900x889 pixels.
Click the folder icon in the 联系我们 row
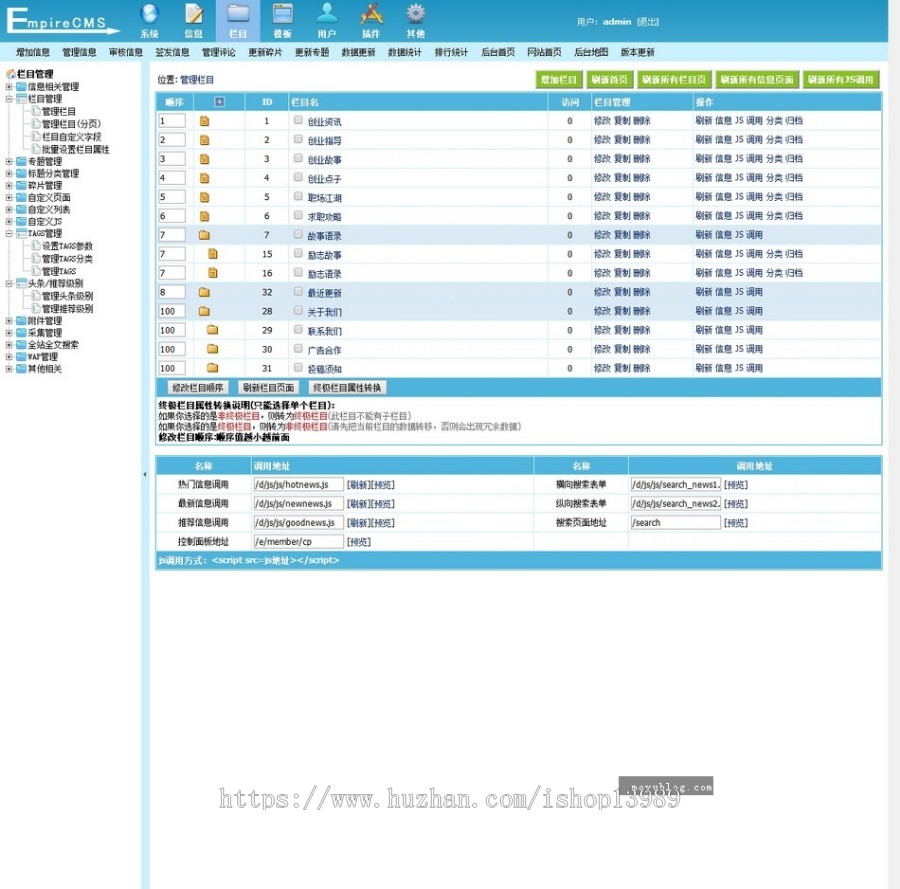[x=212, y=330]
